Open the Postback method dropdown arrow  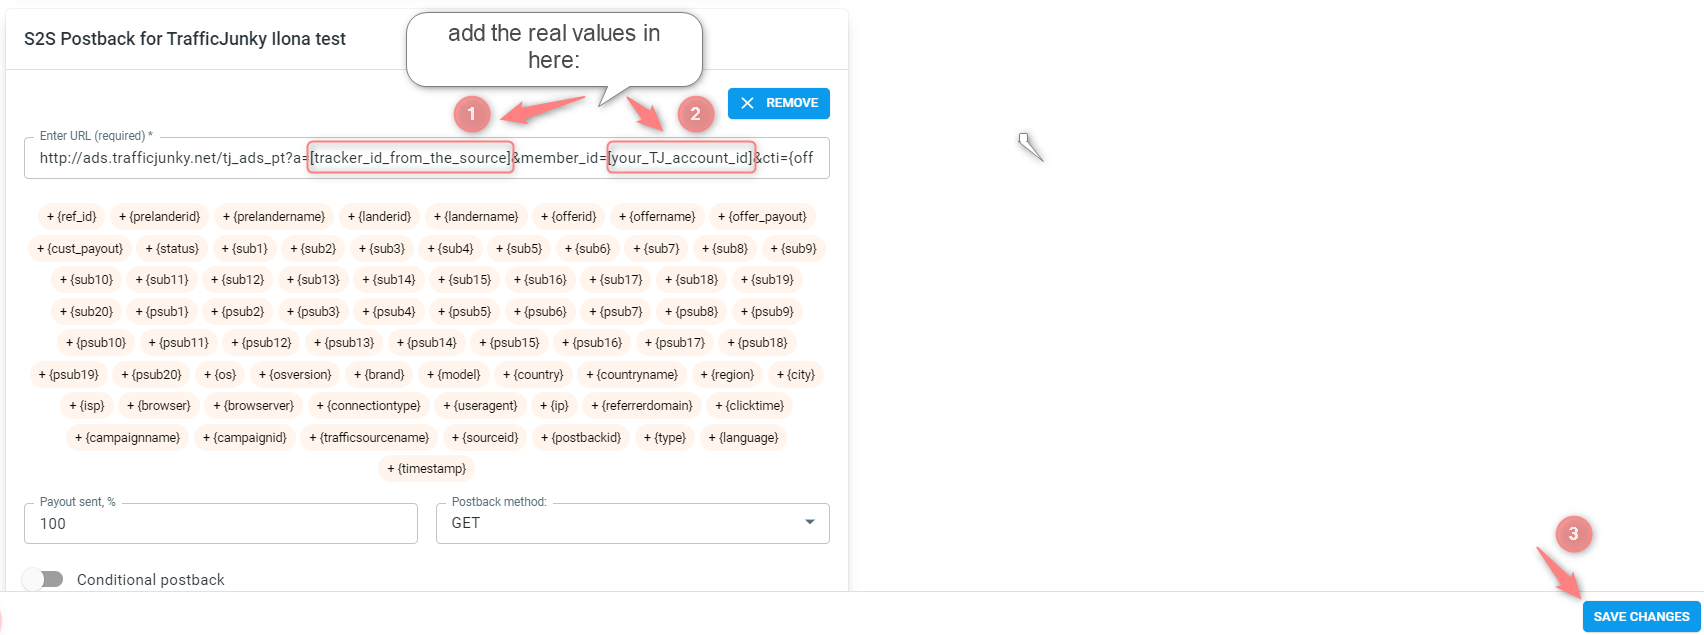(x=810, y=522)
